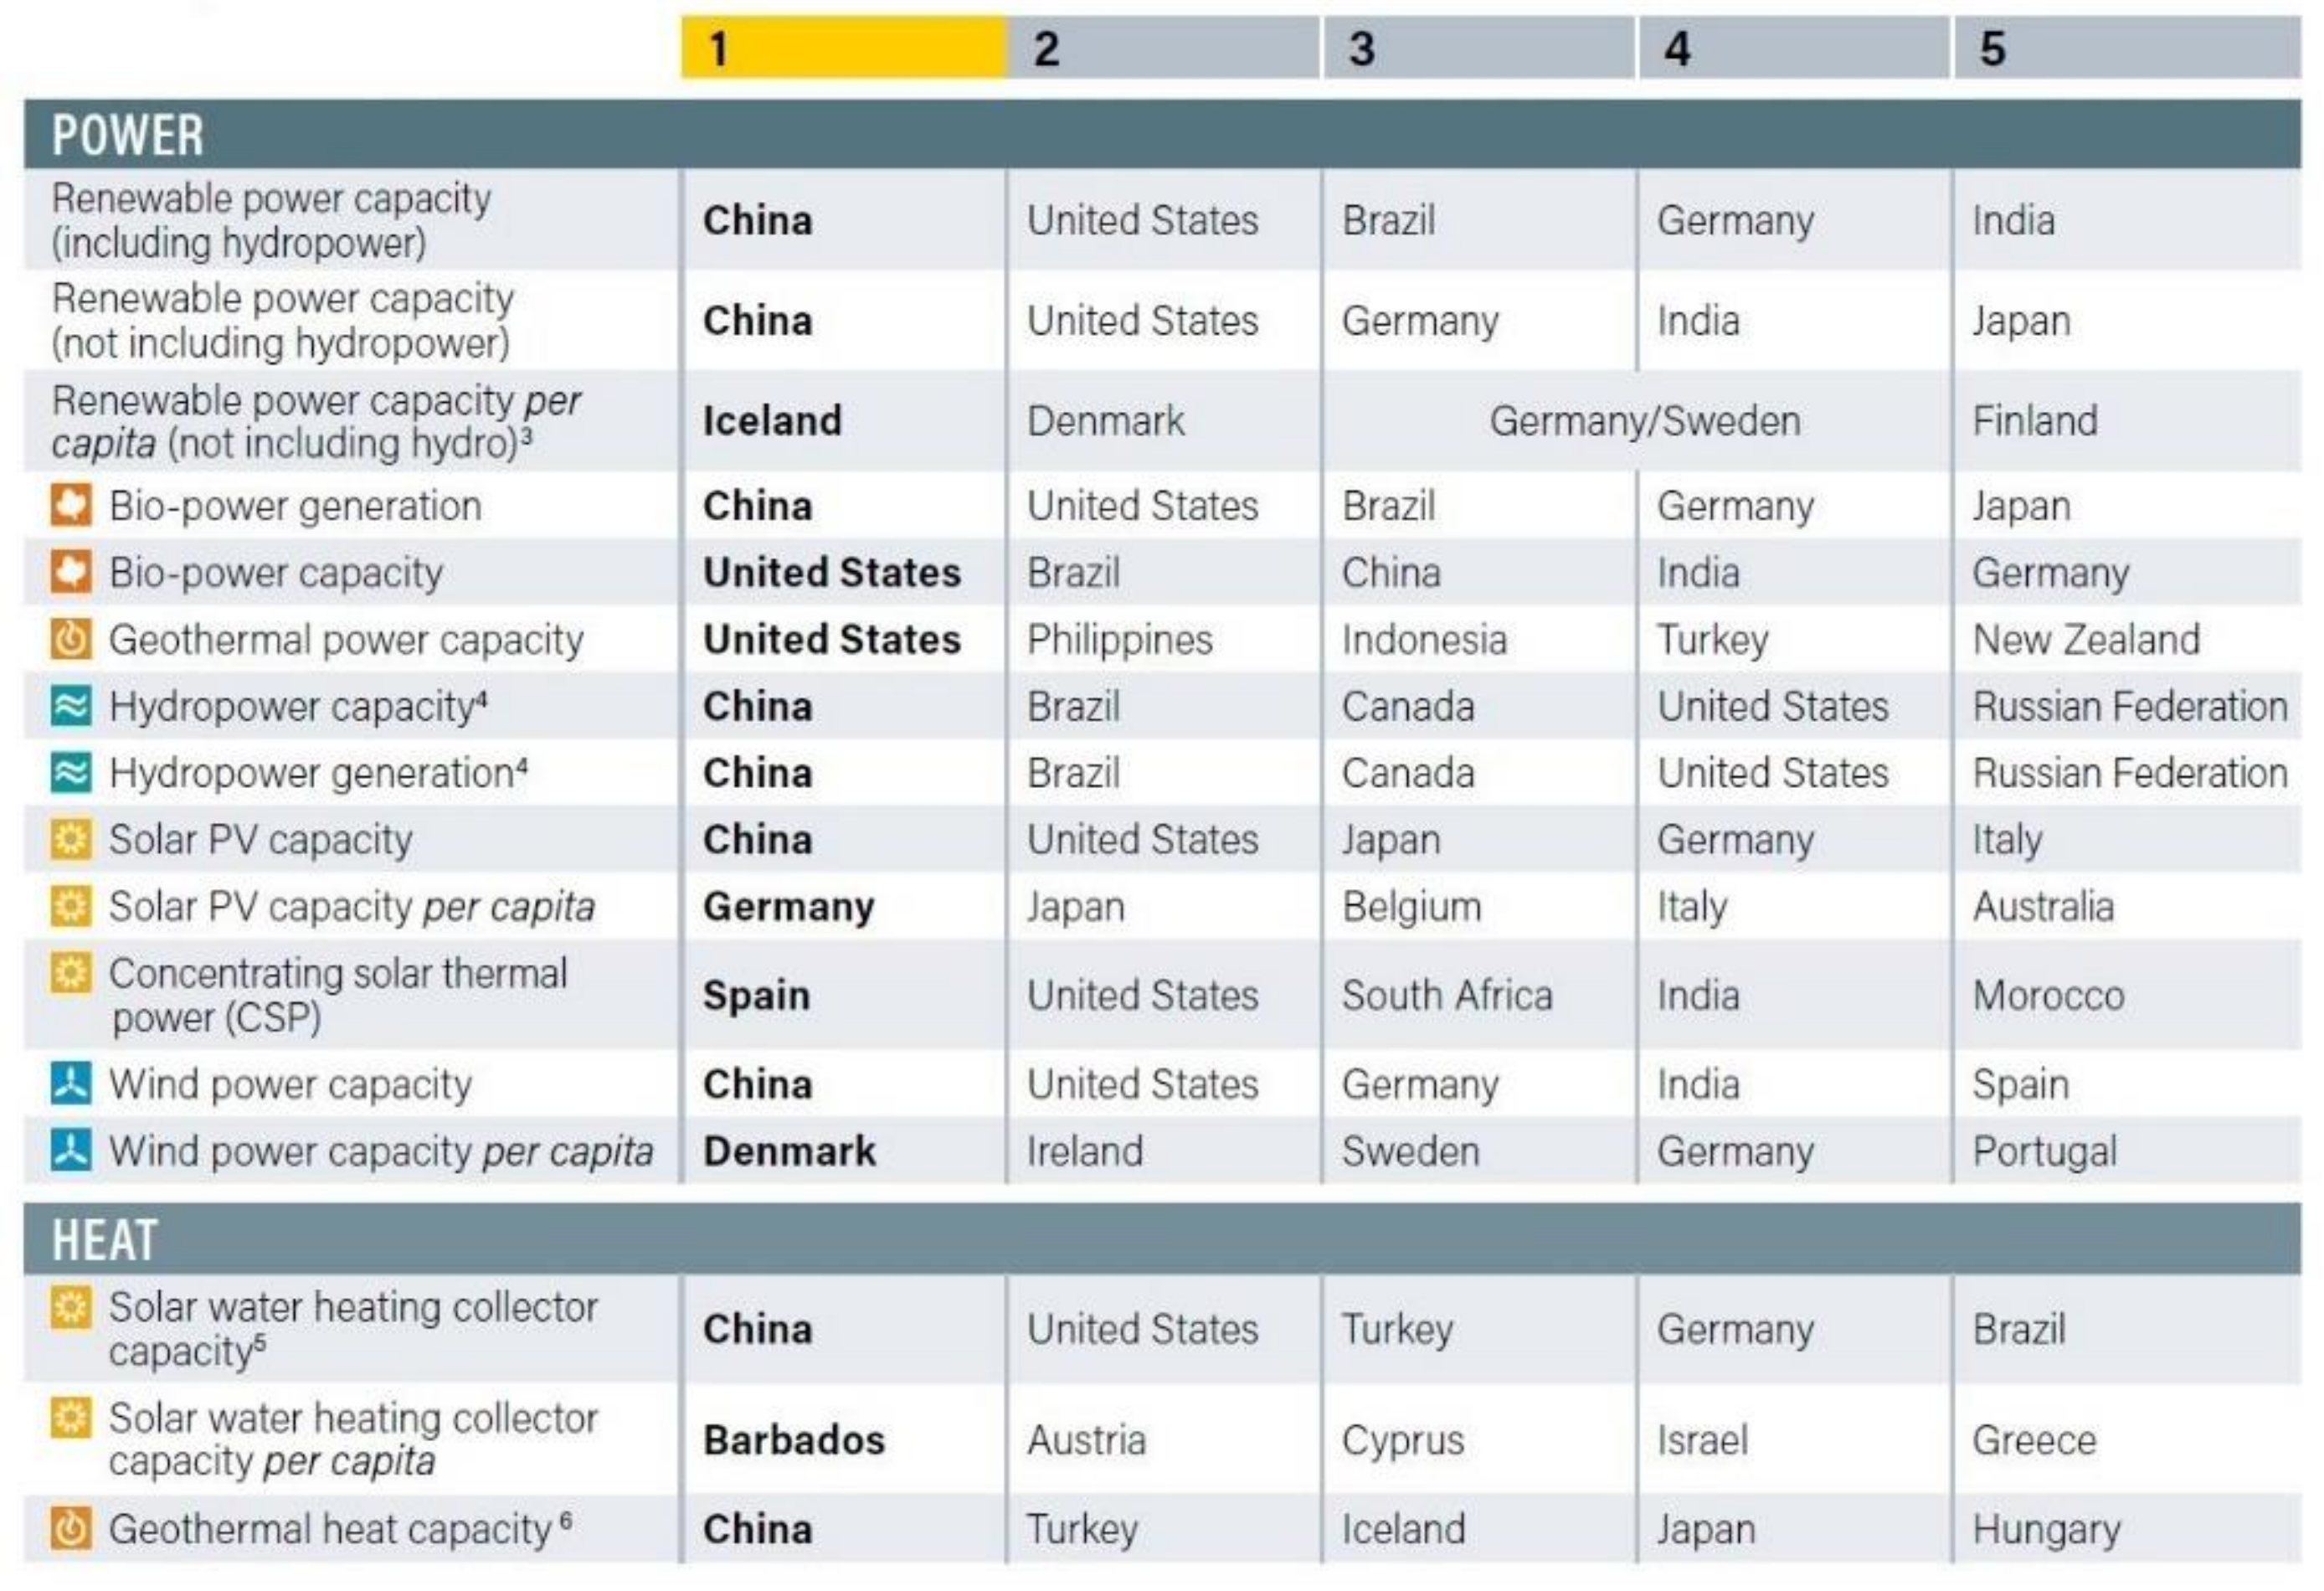Image resolution: width=2324 pixels, height=1591 pixels.
Task: Select the rank 2 column header
Action: 1163,48
